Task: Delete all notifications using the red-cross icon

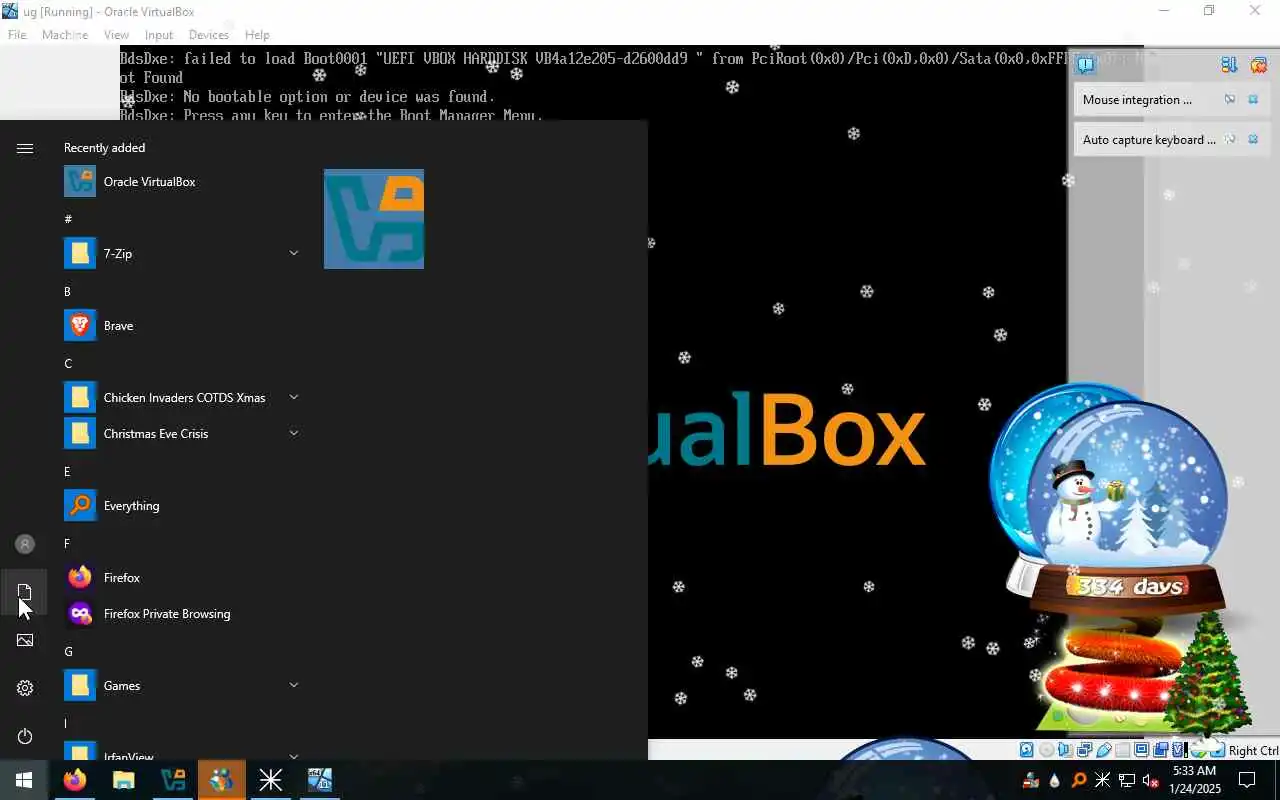Action: 1258,66
